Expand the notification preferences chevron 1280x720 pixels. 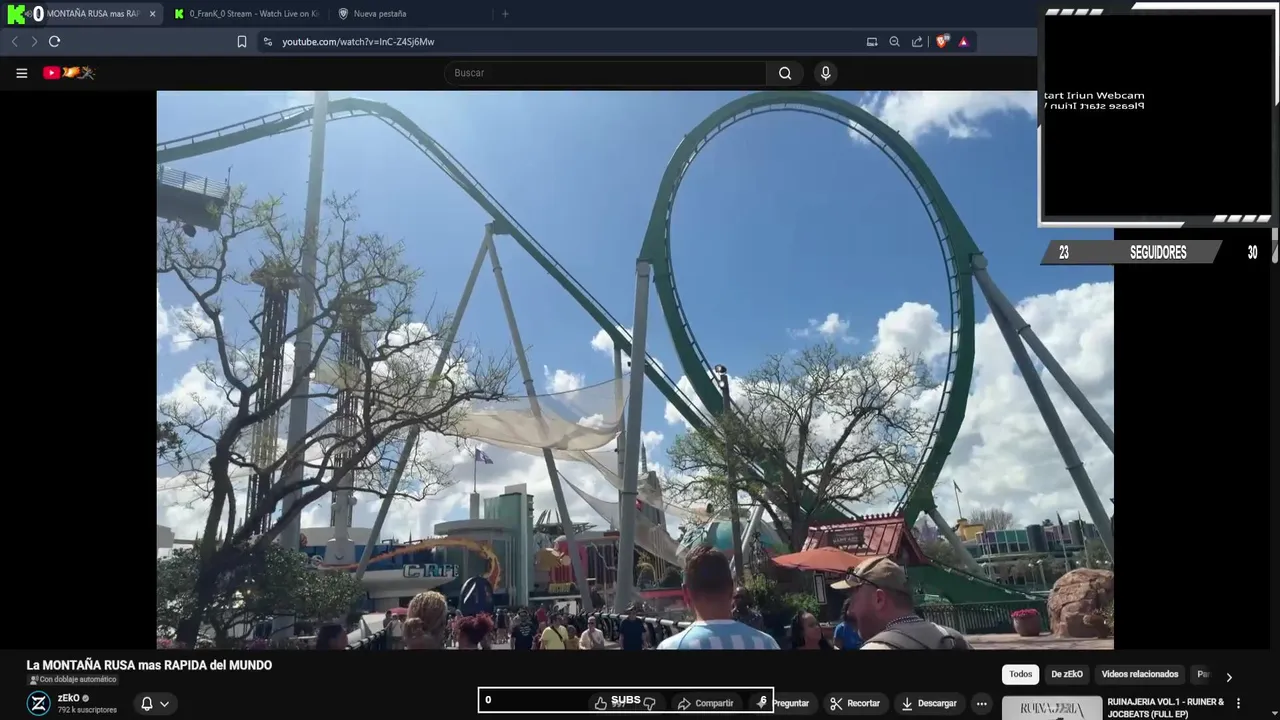point(164,703)
